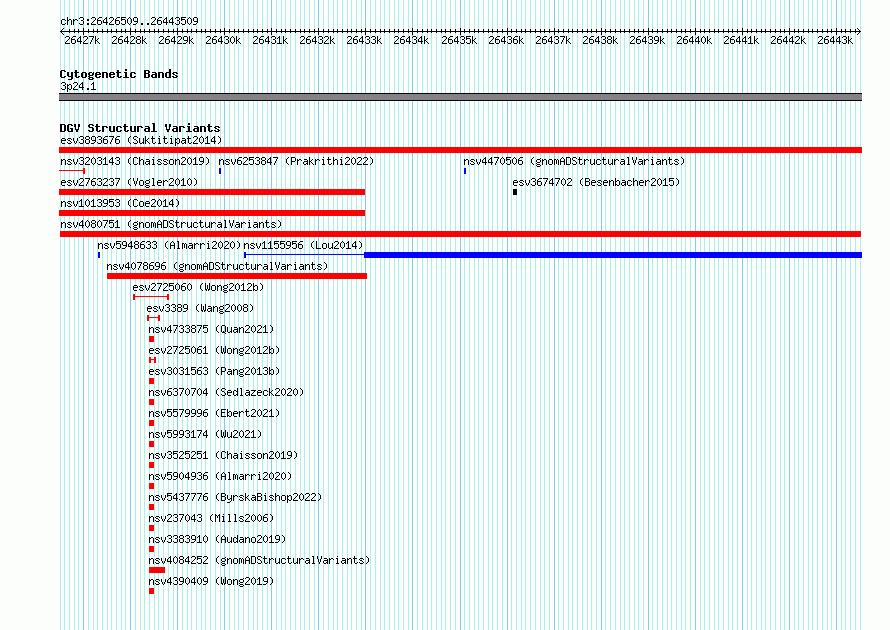Open nsv4733875 (Quan2021) label
Viewport: 890px width, 630px height.
[211, 329]
